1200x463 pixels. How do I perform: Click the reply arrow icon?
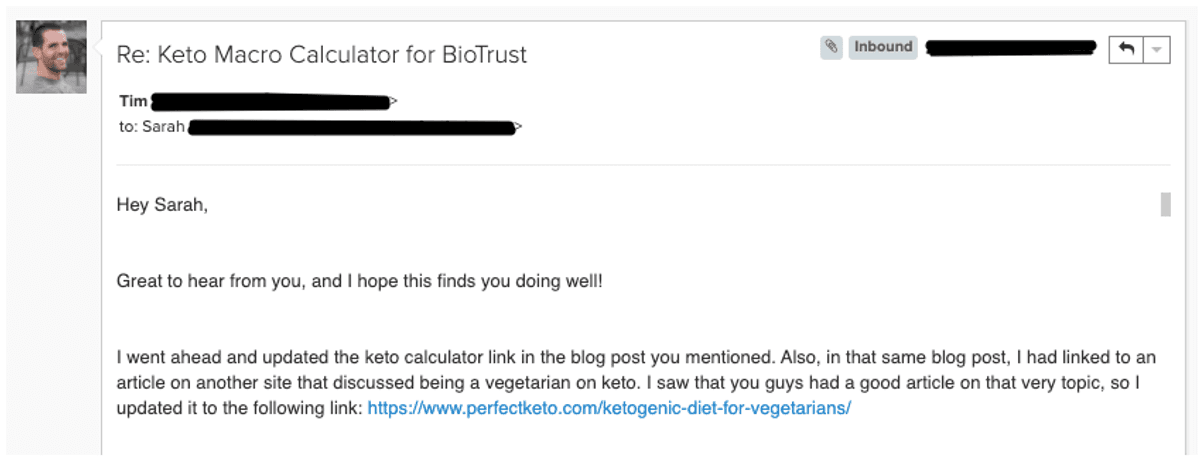pos(1126,50)
